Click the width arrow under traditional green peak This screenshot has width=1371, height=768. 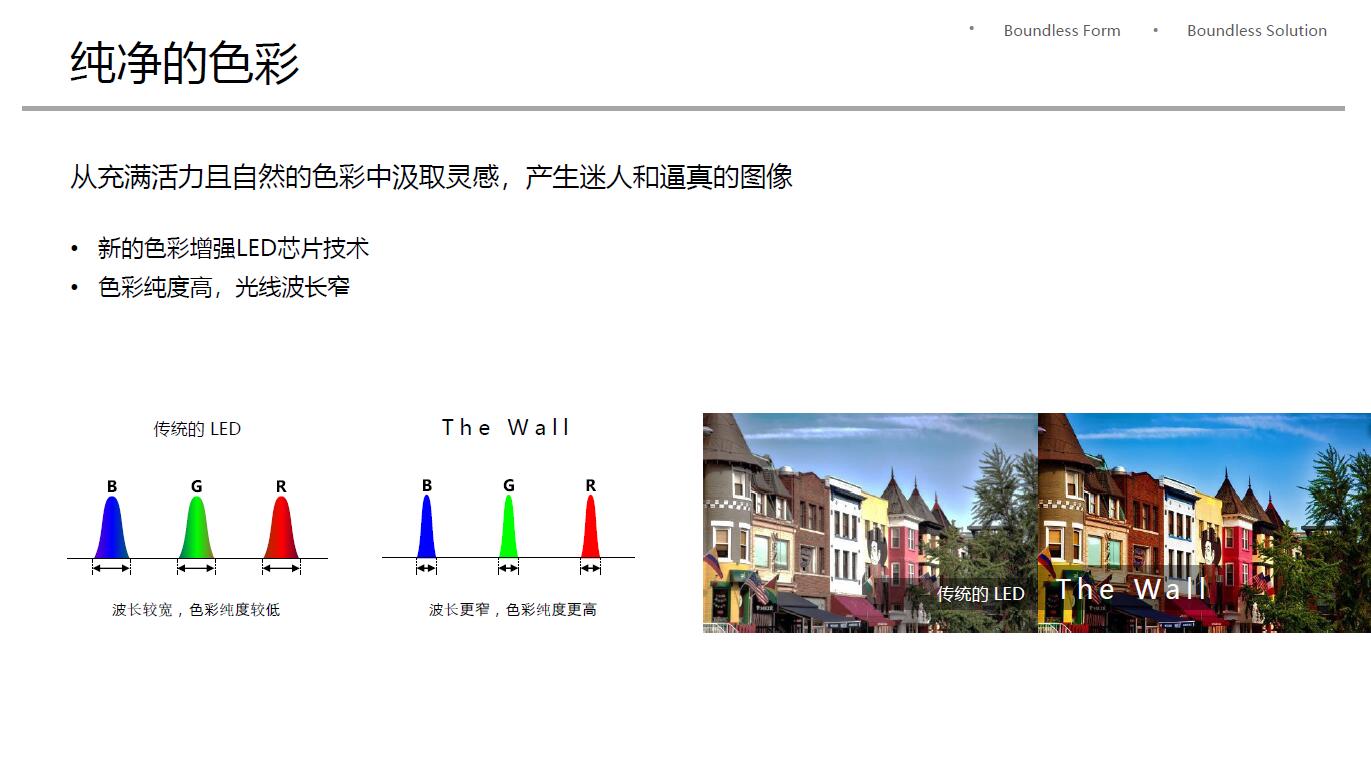click(196, 568)
